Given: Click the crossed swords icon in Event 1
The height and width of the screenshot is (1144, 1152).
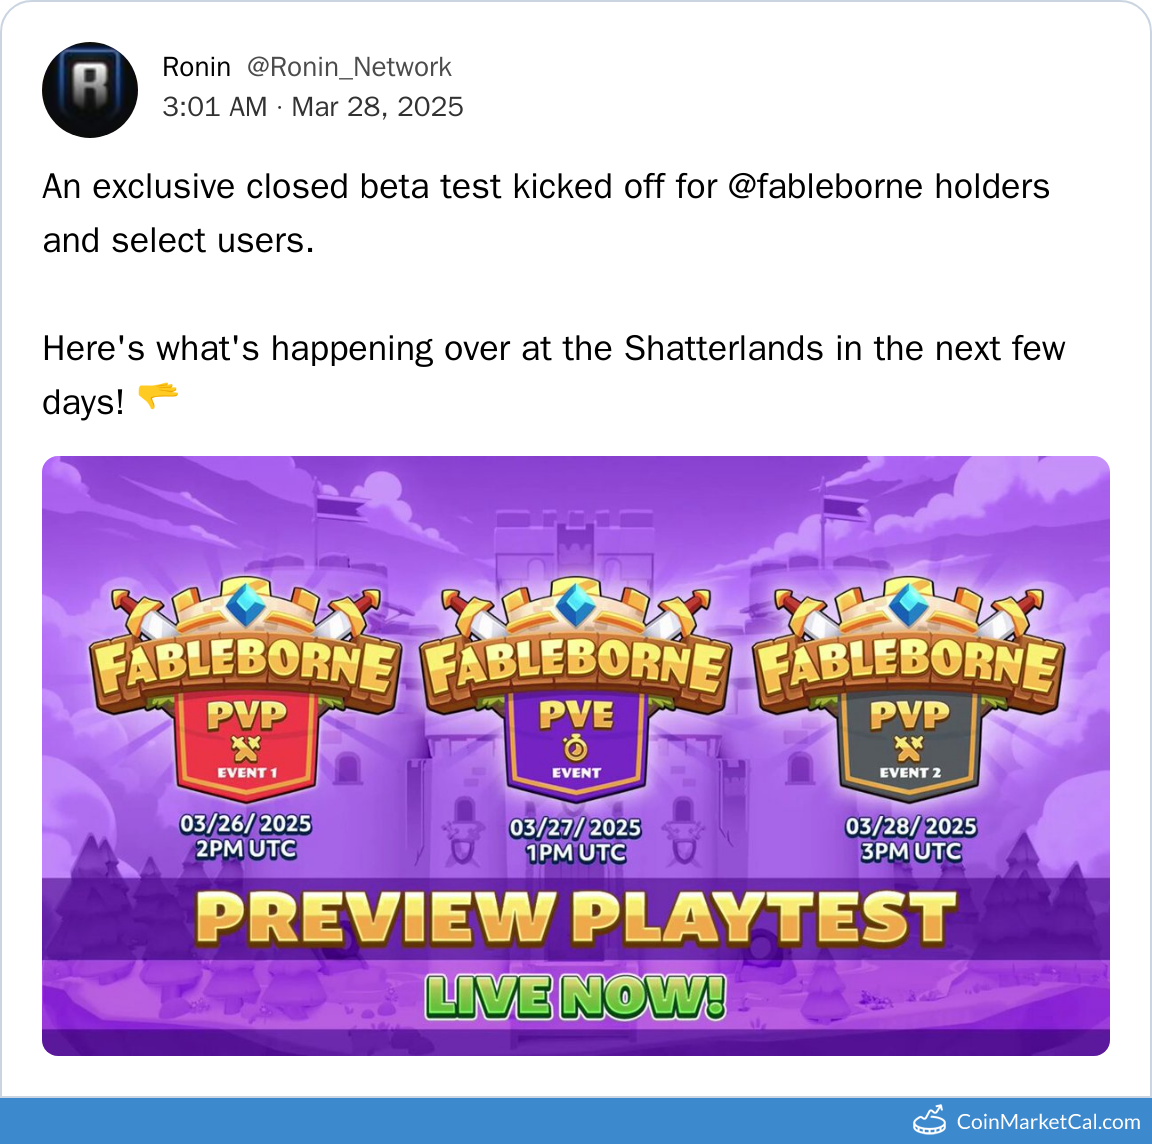Looking at the screenshot, I should pos(246,749).
